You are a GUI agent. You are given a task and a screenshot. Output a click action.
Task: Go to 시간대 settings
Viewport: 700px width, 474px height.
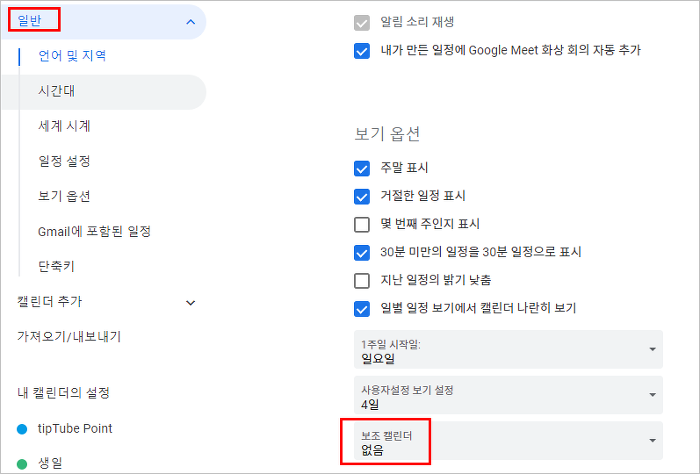(103, 92)
